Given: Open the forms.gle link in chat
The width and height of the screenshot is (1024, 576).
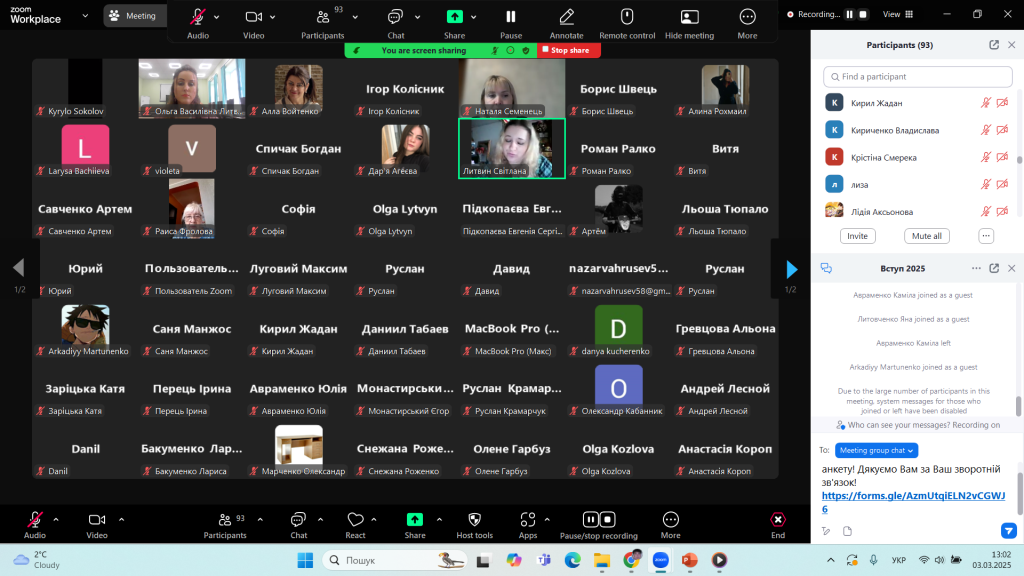Looking at the screenshot, I should [x=913, y=502].
